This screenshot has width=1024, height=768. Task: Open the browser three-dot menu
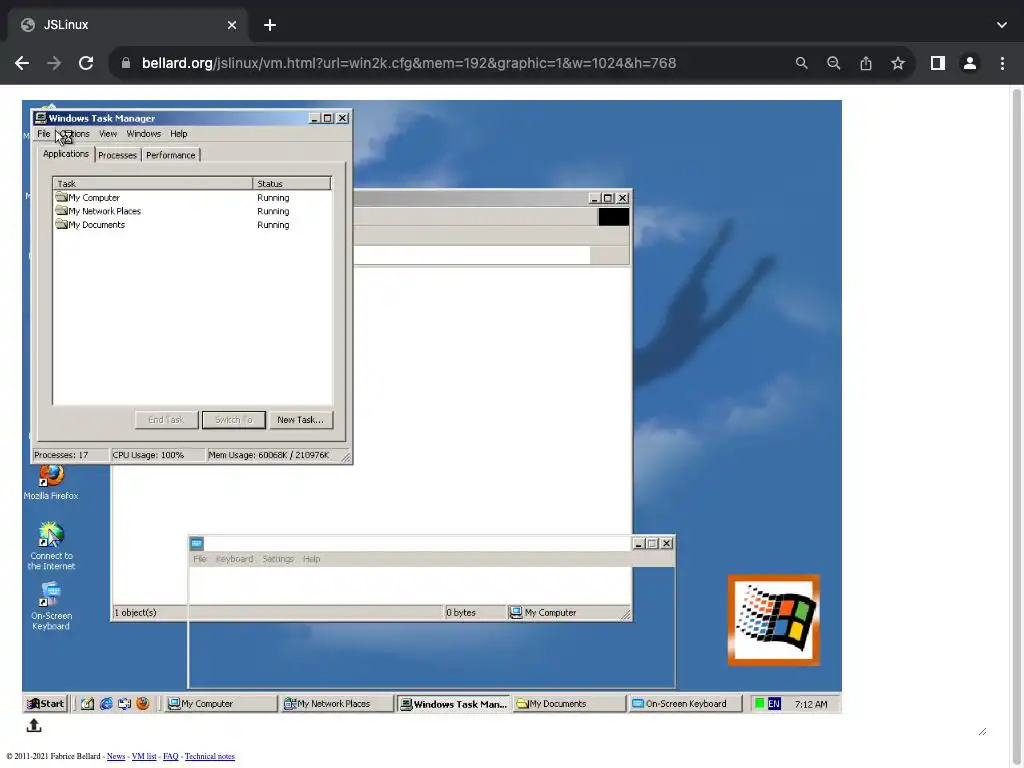click(x=1002, y=63)
